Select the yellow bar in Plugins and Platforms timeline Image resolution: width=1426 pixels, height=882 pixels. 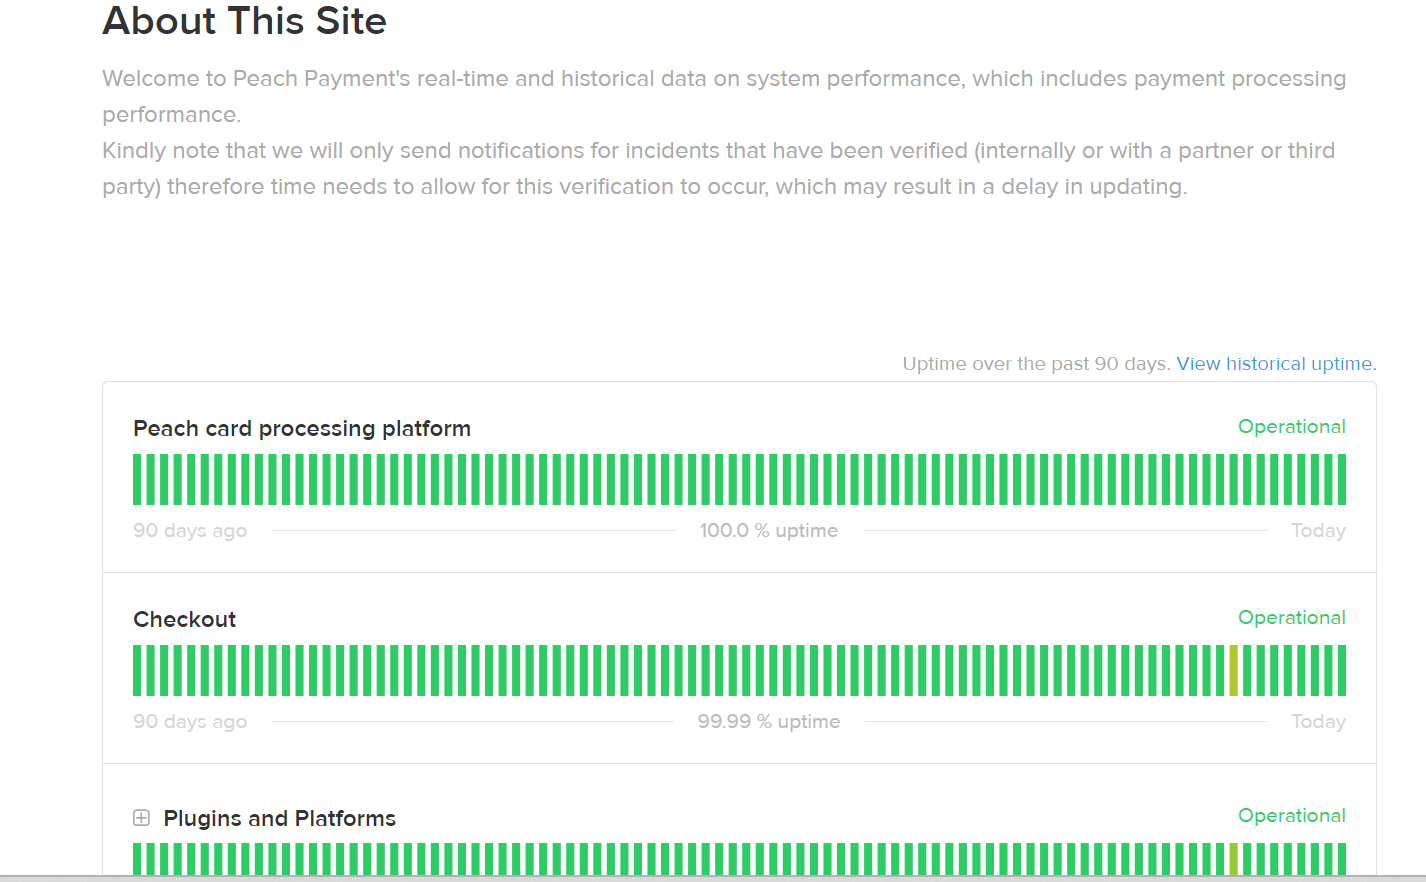[1233, 859]
